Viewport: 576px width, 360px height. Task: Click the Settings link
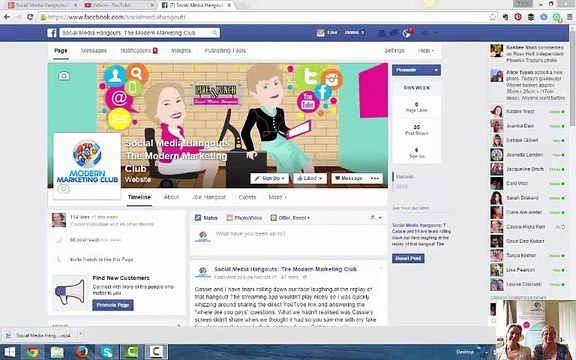click(x=394, y=51)
